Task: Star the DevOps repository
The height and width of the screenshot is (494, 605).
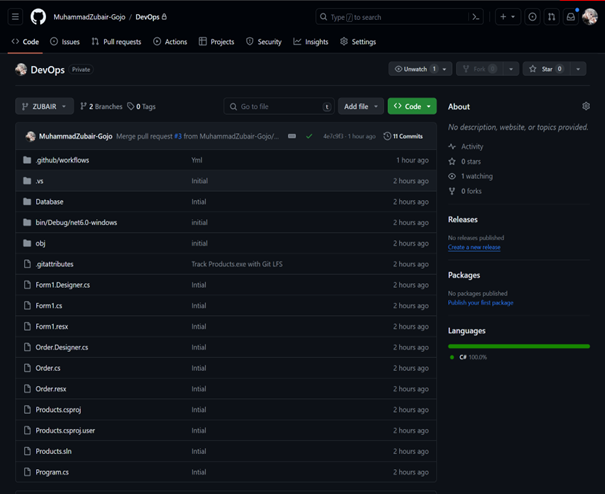Action: [x=547, y=69]
